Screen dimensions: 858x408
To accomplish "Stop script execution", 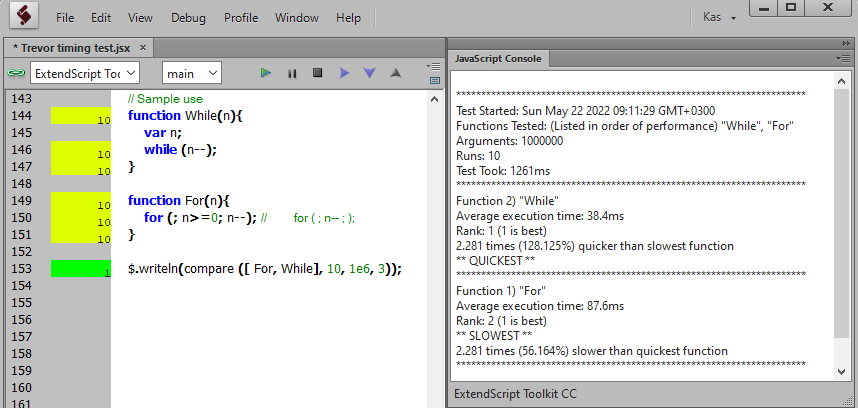I will click(317, 73).
